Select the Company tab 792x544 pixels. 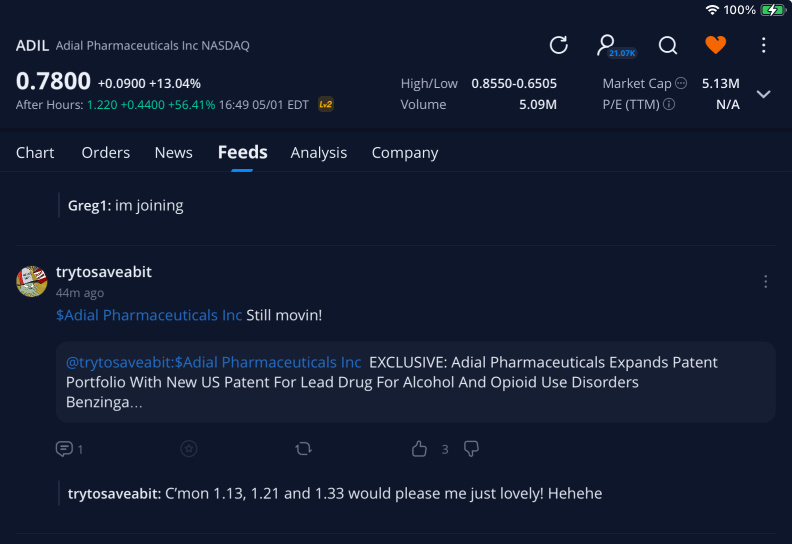(x=405, y=153)
